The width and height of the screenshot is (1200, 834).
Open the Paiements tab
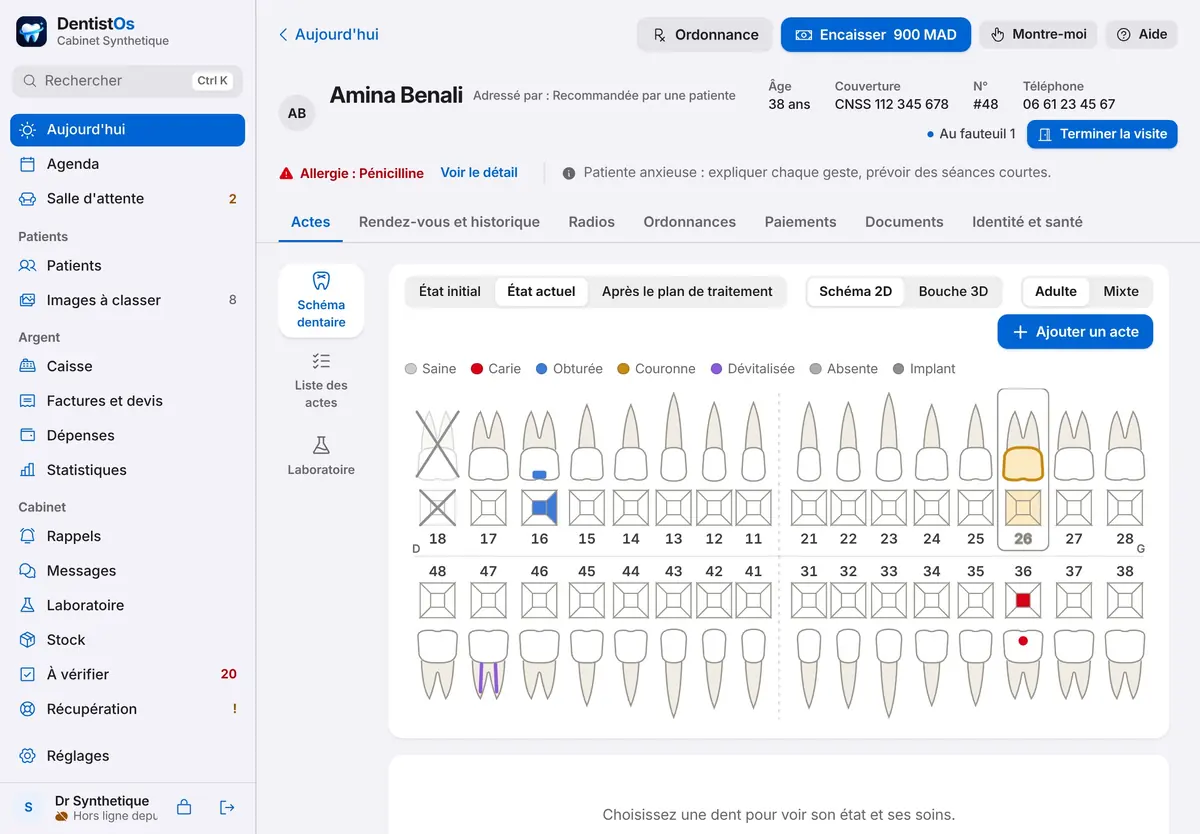[x=801, y=222]
